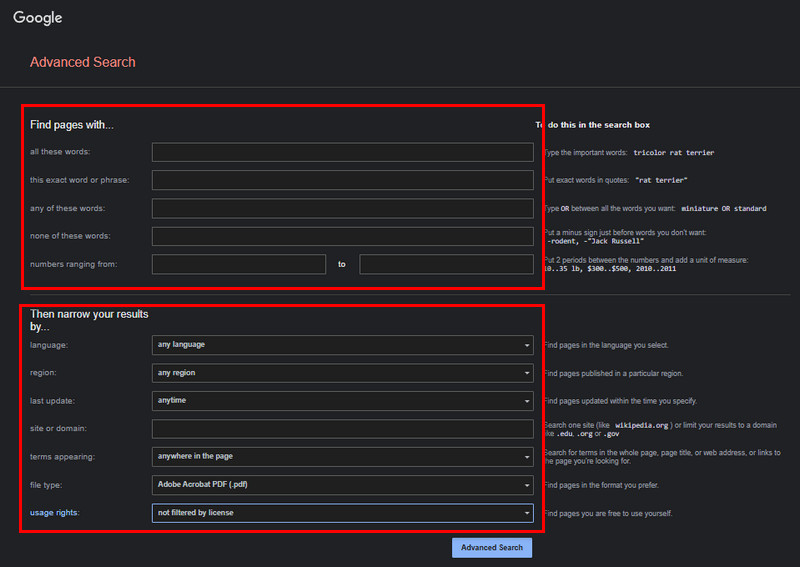Open the last update 'anytime' dropdown
Viewport: 800px width, 567px height.
[x=342, y=401]
